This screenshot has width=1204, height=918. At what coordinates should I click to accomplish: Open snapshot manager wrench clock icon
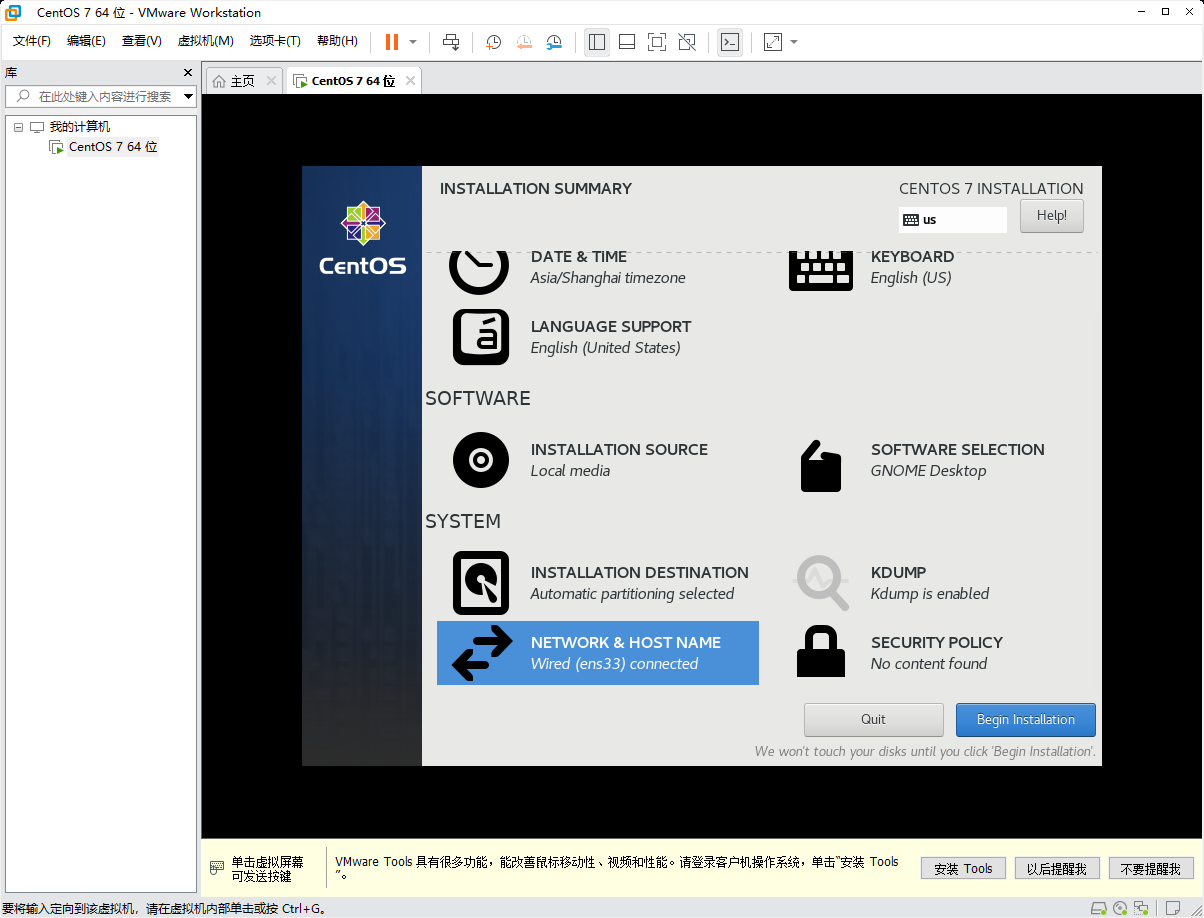click(554, 42)
